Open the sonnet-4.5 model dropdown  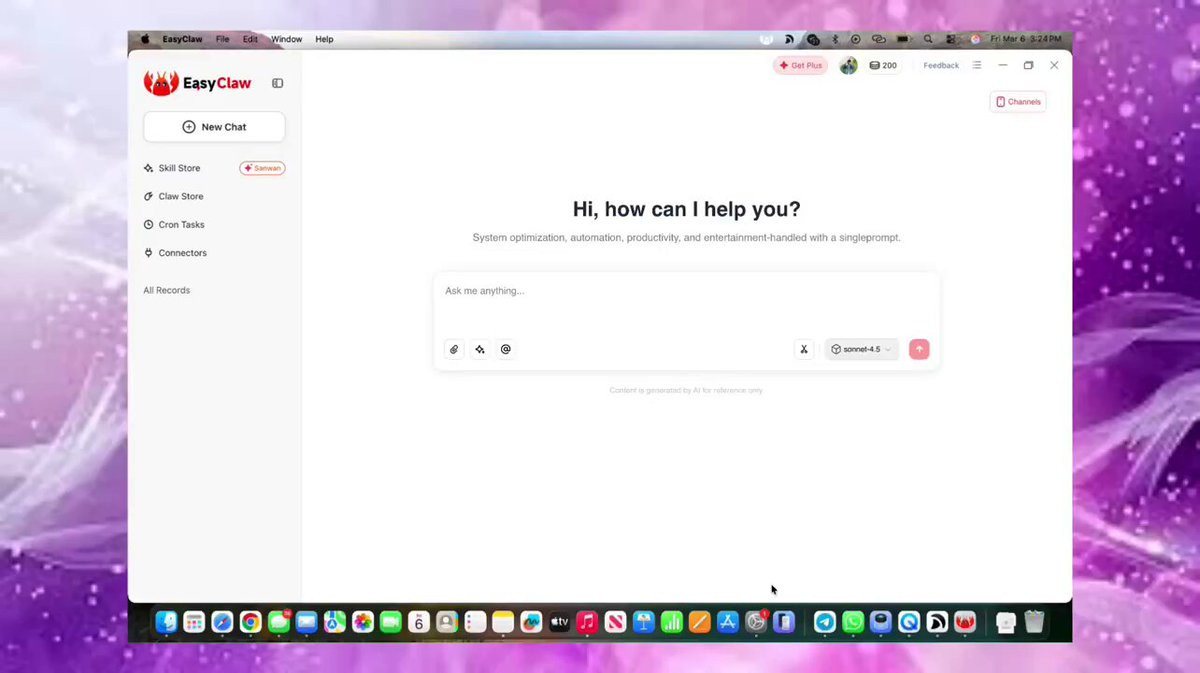pyautogui.click(x=861, y=349)
